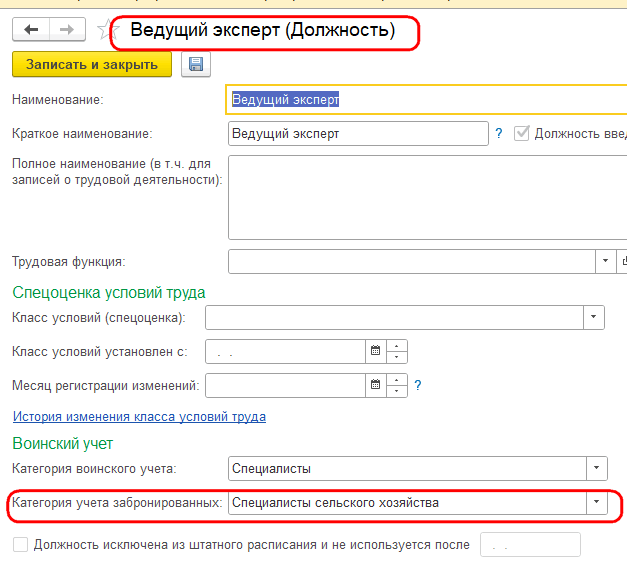Click the Спецоценка условий труда heading
This screenshot has width=627, height=578.
point(109,293)
